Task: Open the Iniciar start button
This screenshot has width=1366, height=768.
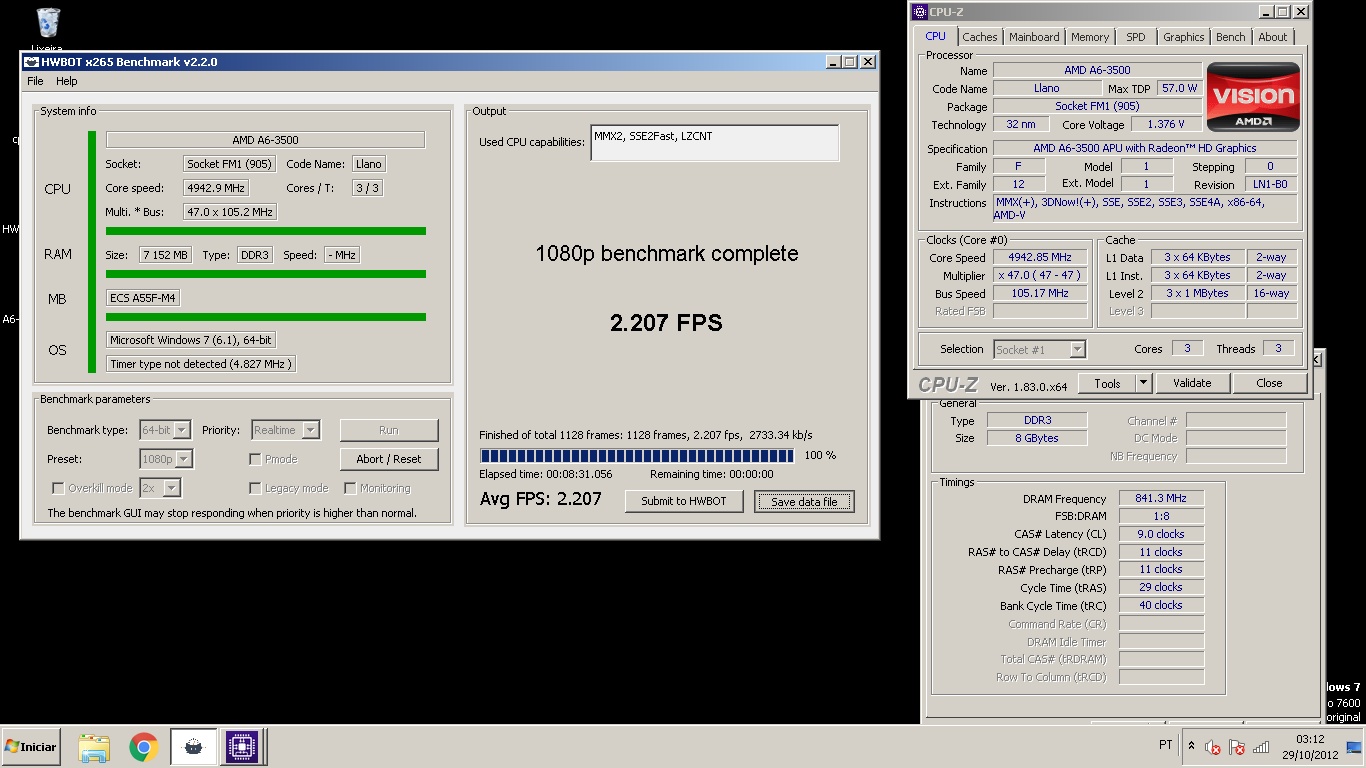Action: click(31, 746)
